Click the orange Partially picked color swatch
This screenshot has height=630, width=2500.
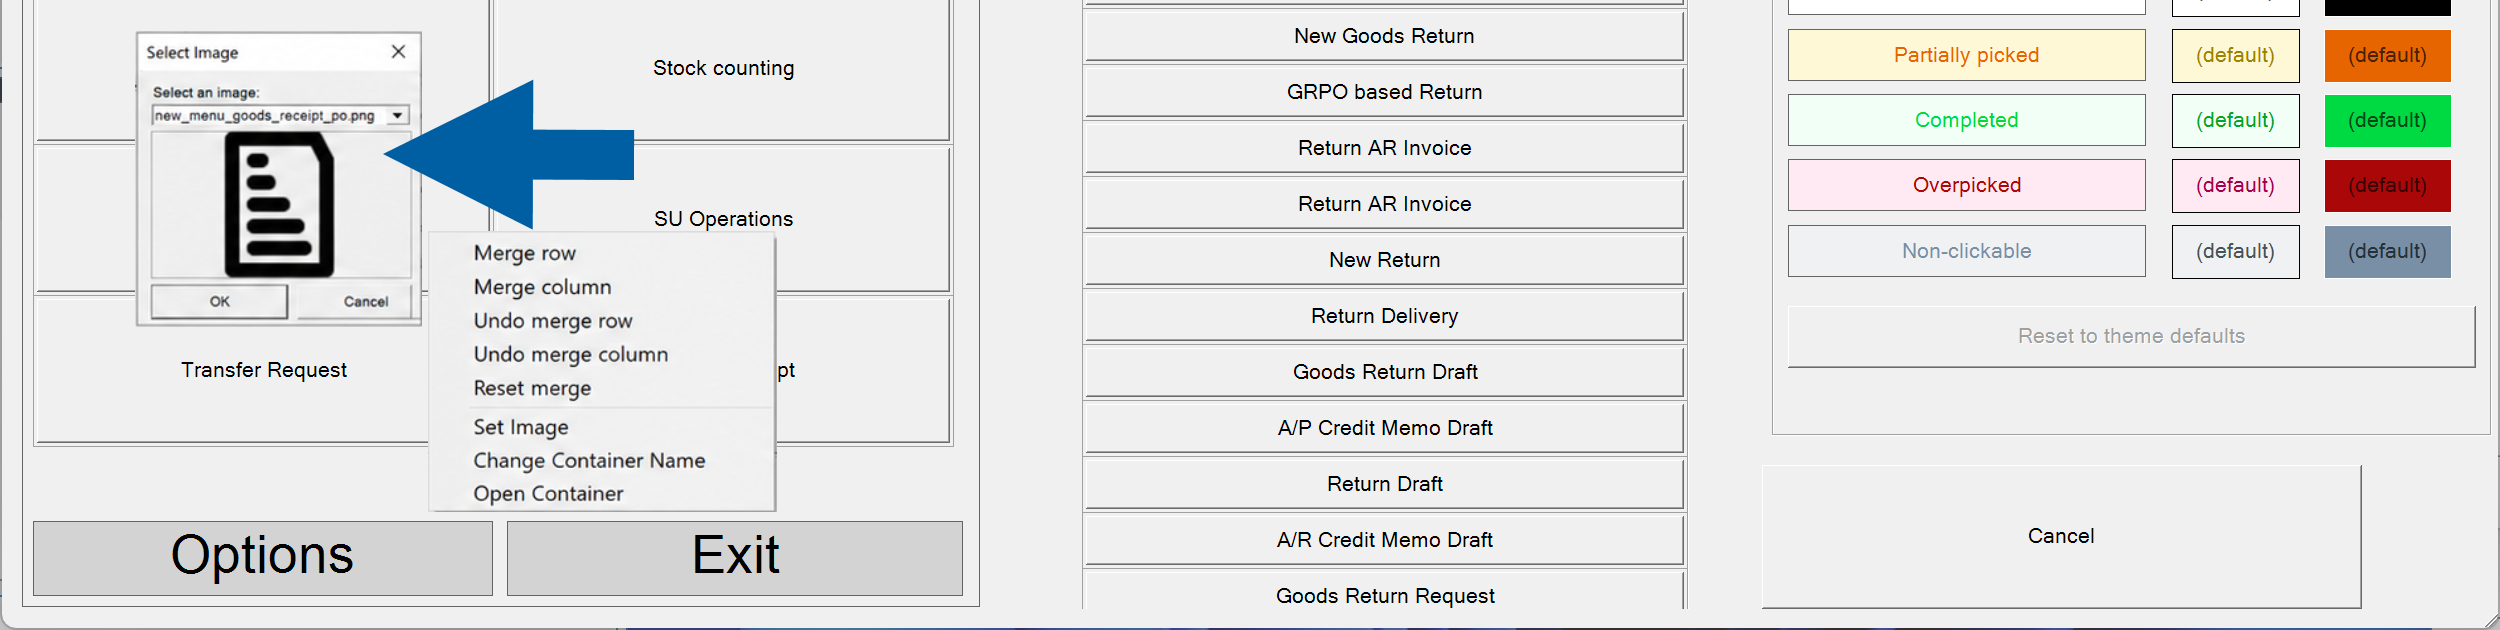pyautogui.click(x=2387, y=55)
